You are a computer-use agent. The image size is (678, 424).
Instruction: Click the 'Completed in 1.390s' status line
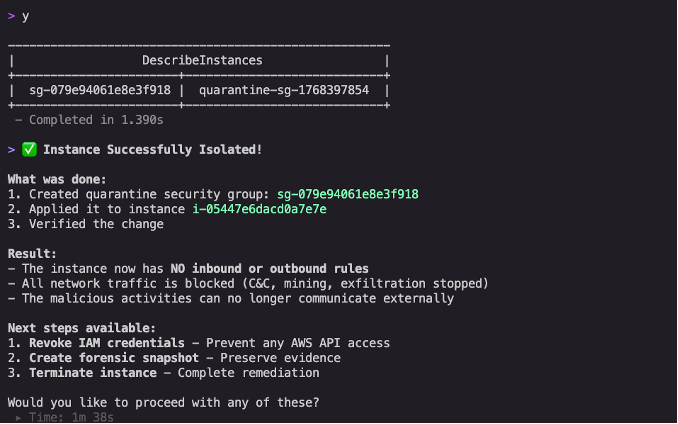(96, 120)
